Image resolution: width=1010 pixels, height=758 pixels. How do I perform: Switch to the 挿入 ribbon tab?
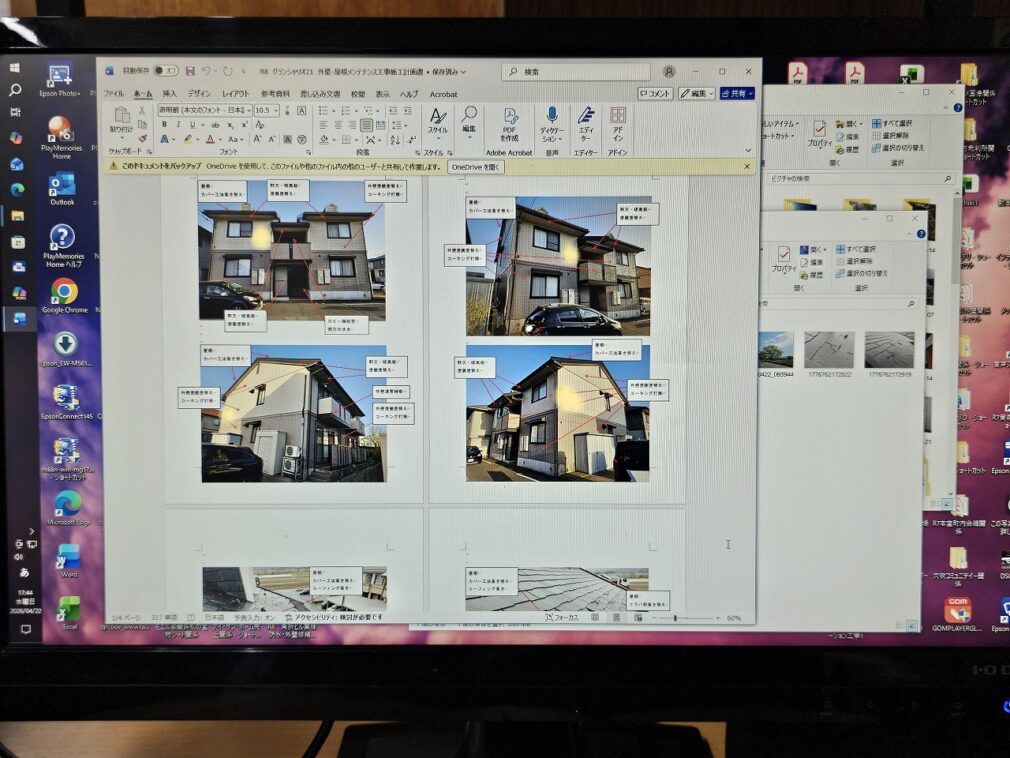pyautogui.click(x=169, y=94)
